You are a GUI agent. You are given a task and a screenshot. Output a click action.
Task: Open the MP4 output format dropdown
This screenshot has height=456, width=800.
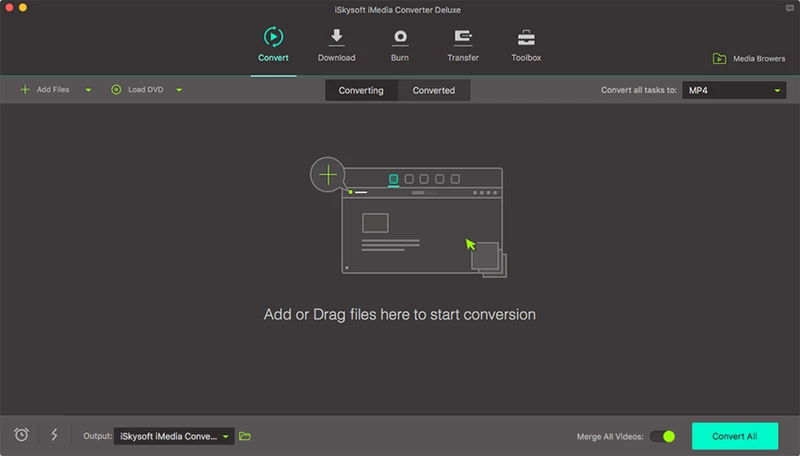(734, 90)
